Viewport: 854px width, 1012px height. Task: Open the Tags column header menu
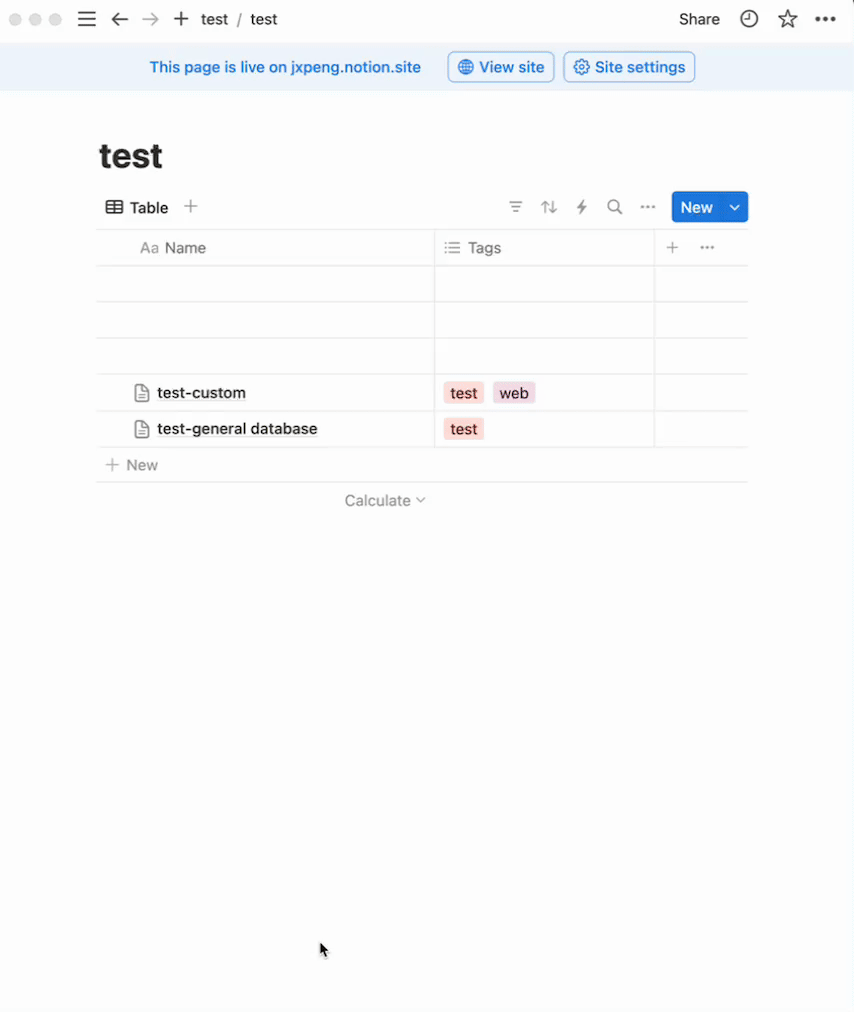pos(484,248)
